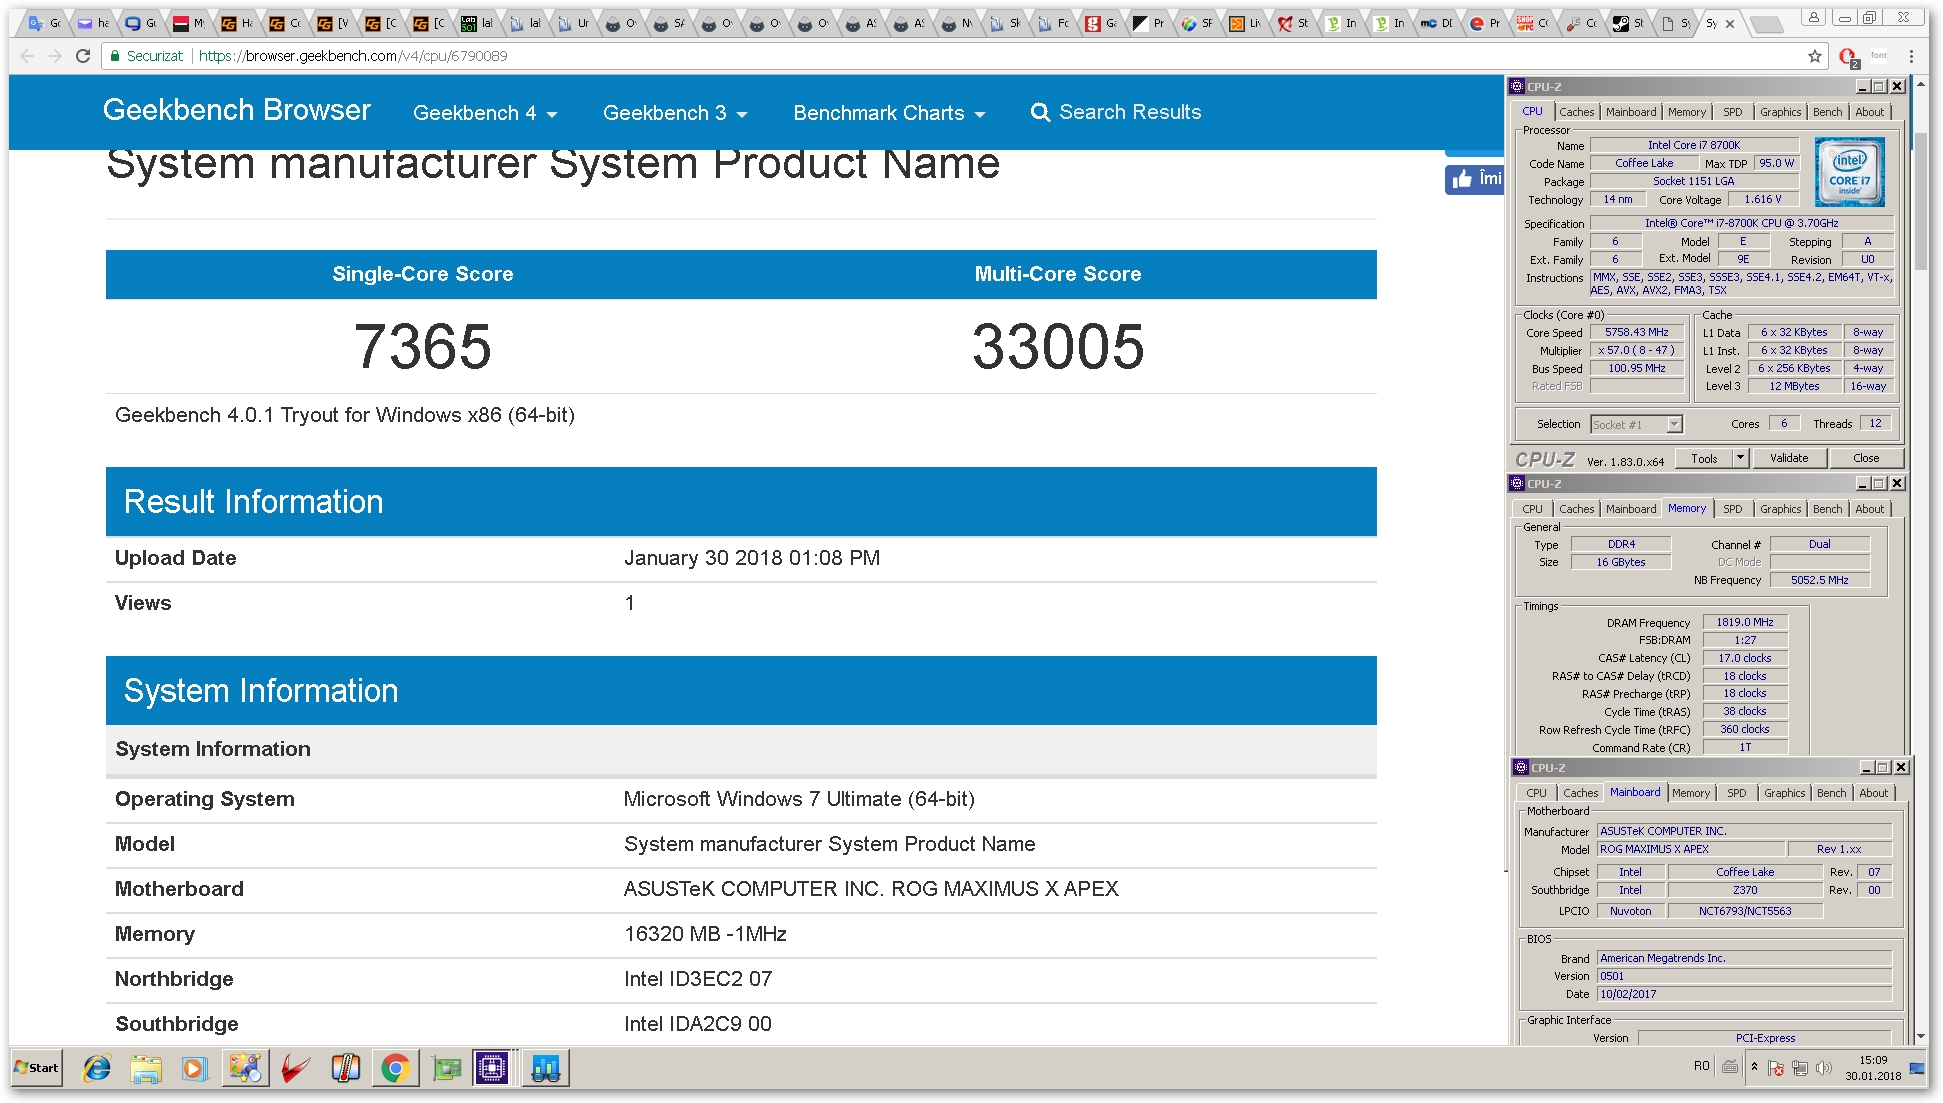Click the font extension button

click(x=1879, y=56)
